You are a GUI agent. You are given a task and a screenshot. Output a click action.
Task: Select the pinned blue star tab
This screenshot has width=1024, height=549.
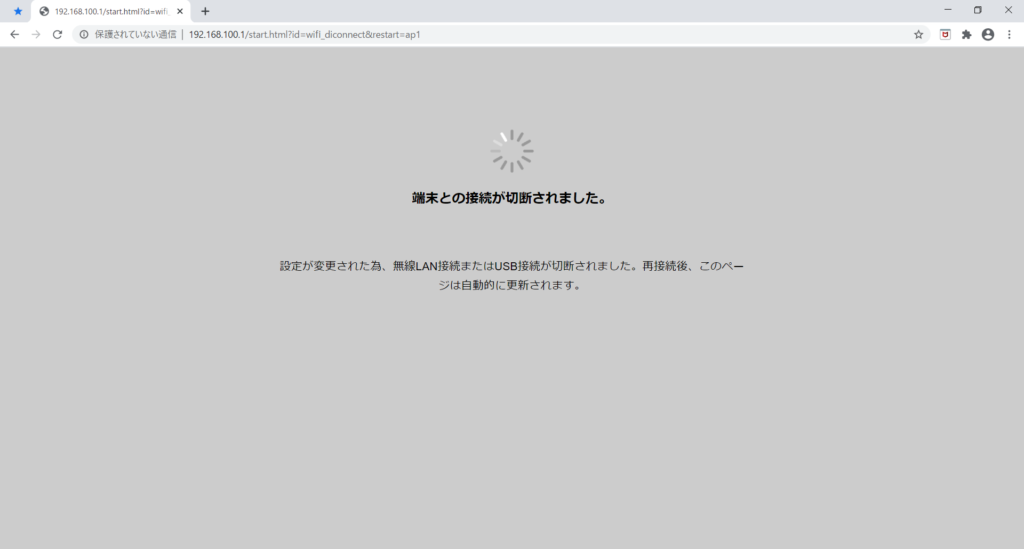point(18,11)
